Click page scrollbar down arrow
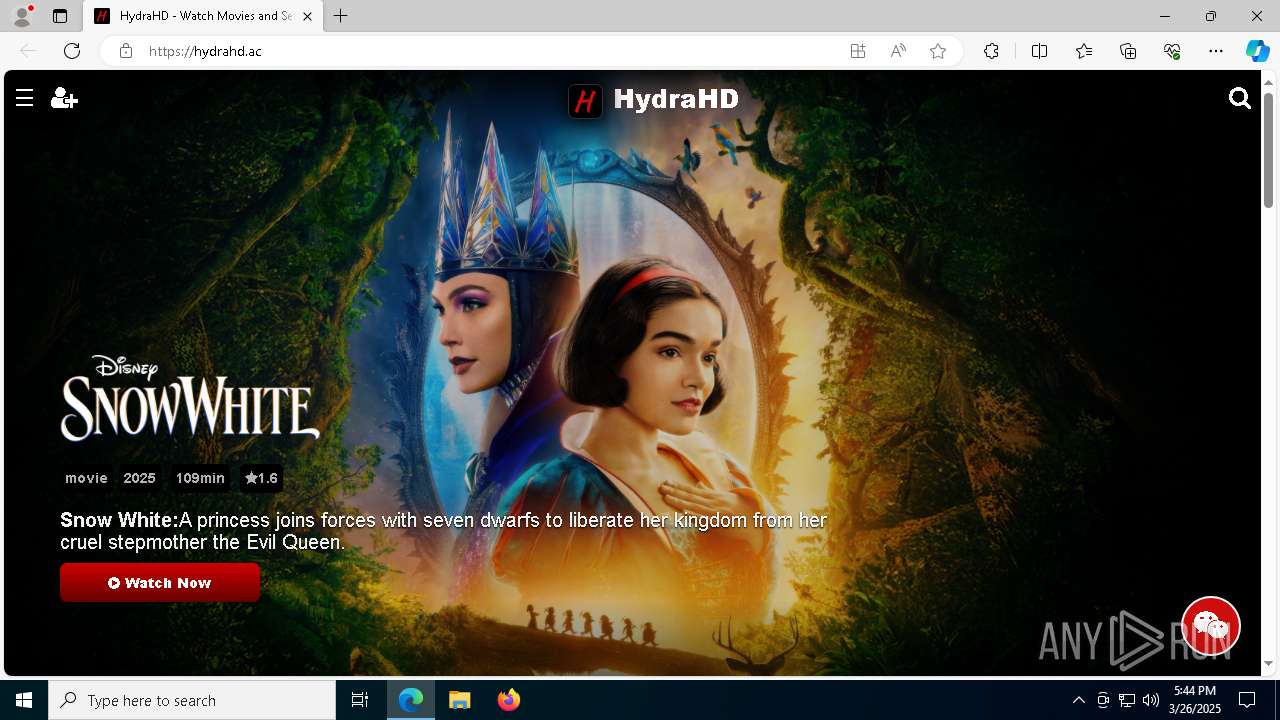Screen dimensions: 1280x720 [1269, 663]
